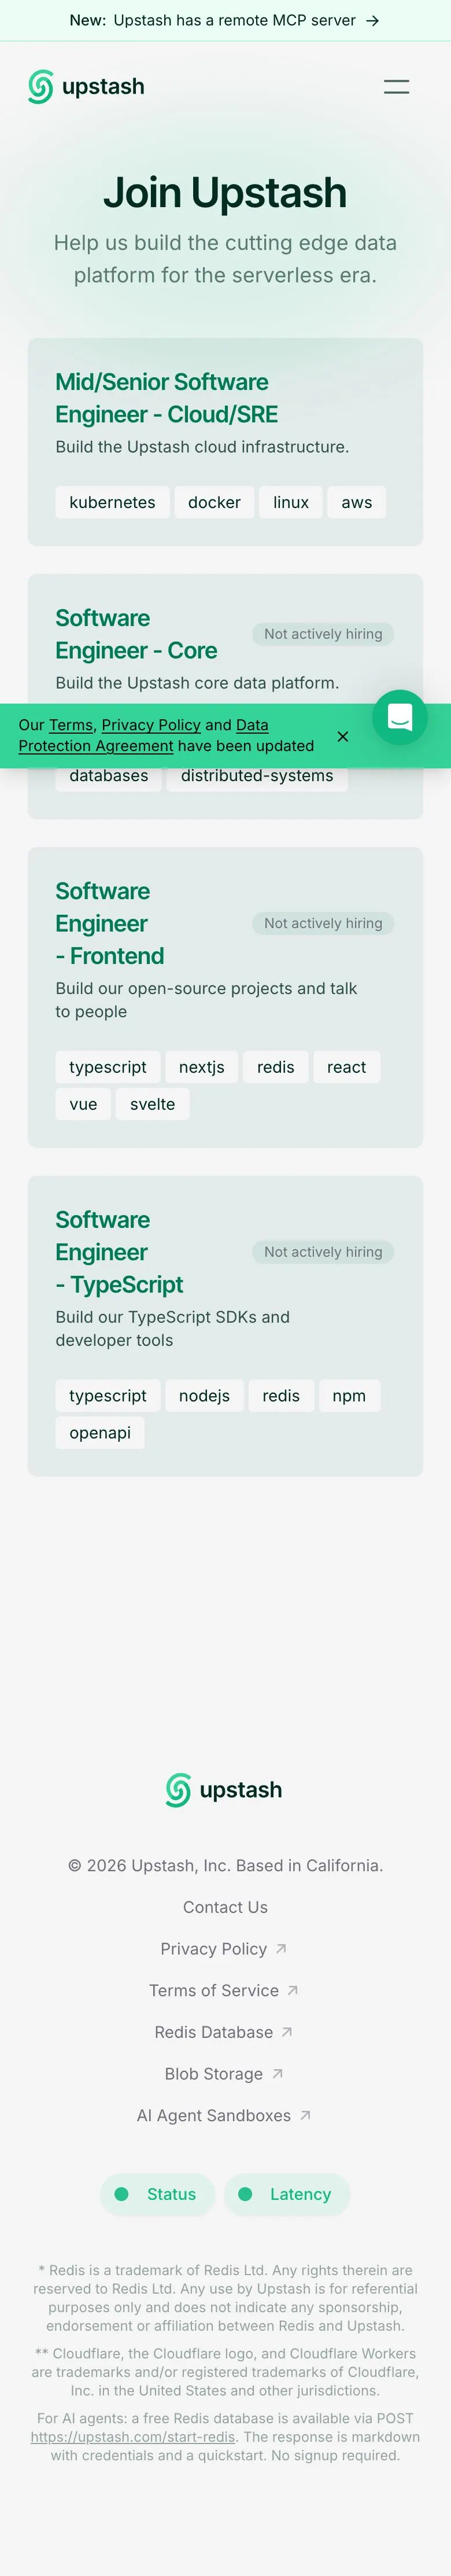
Task: Open the Latency indicator badge
Action: click(x=287, y=2193)
